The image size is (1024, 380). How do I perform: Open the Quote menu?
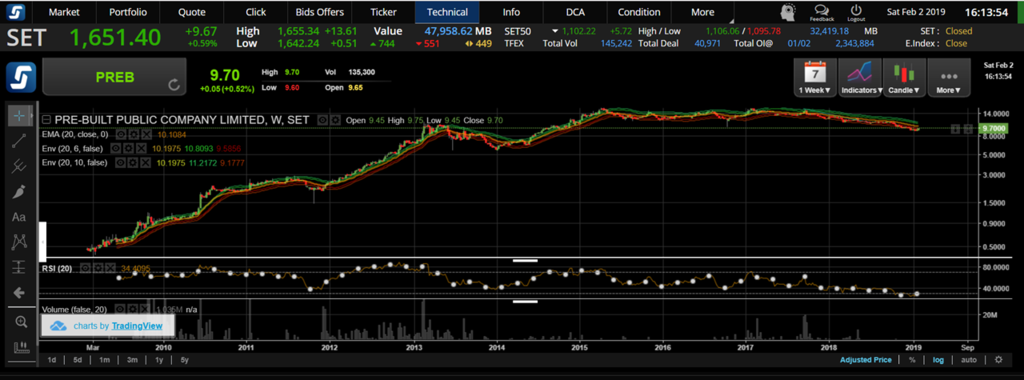click(x=191, y=12)
